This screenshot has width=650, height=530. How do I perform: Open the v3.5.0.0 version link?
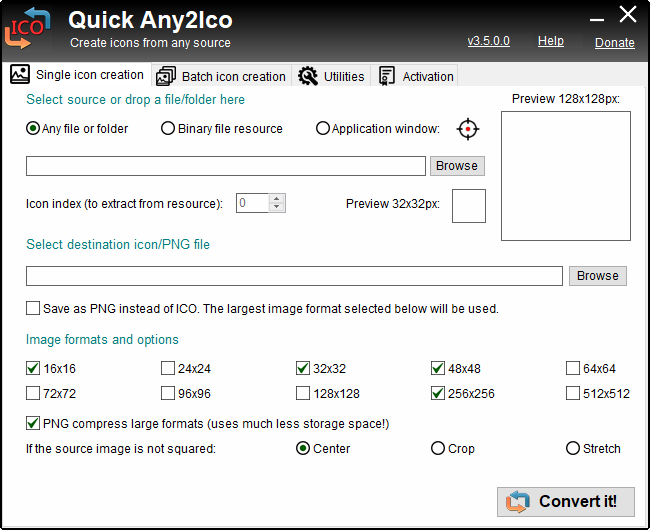[489, 41]
